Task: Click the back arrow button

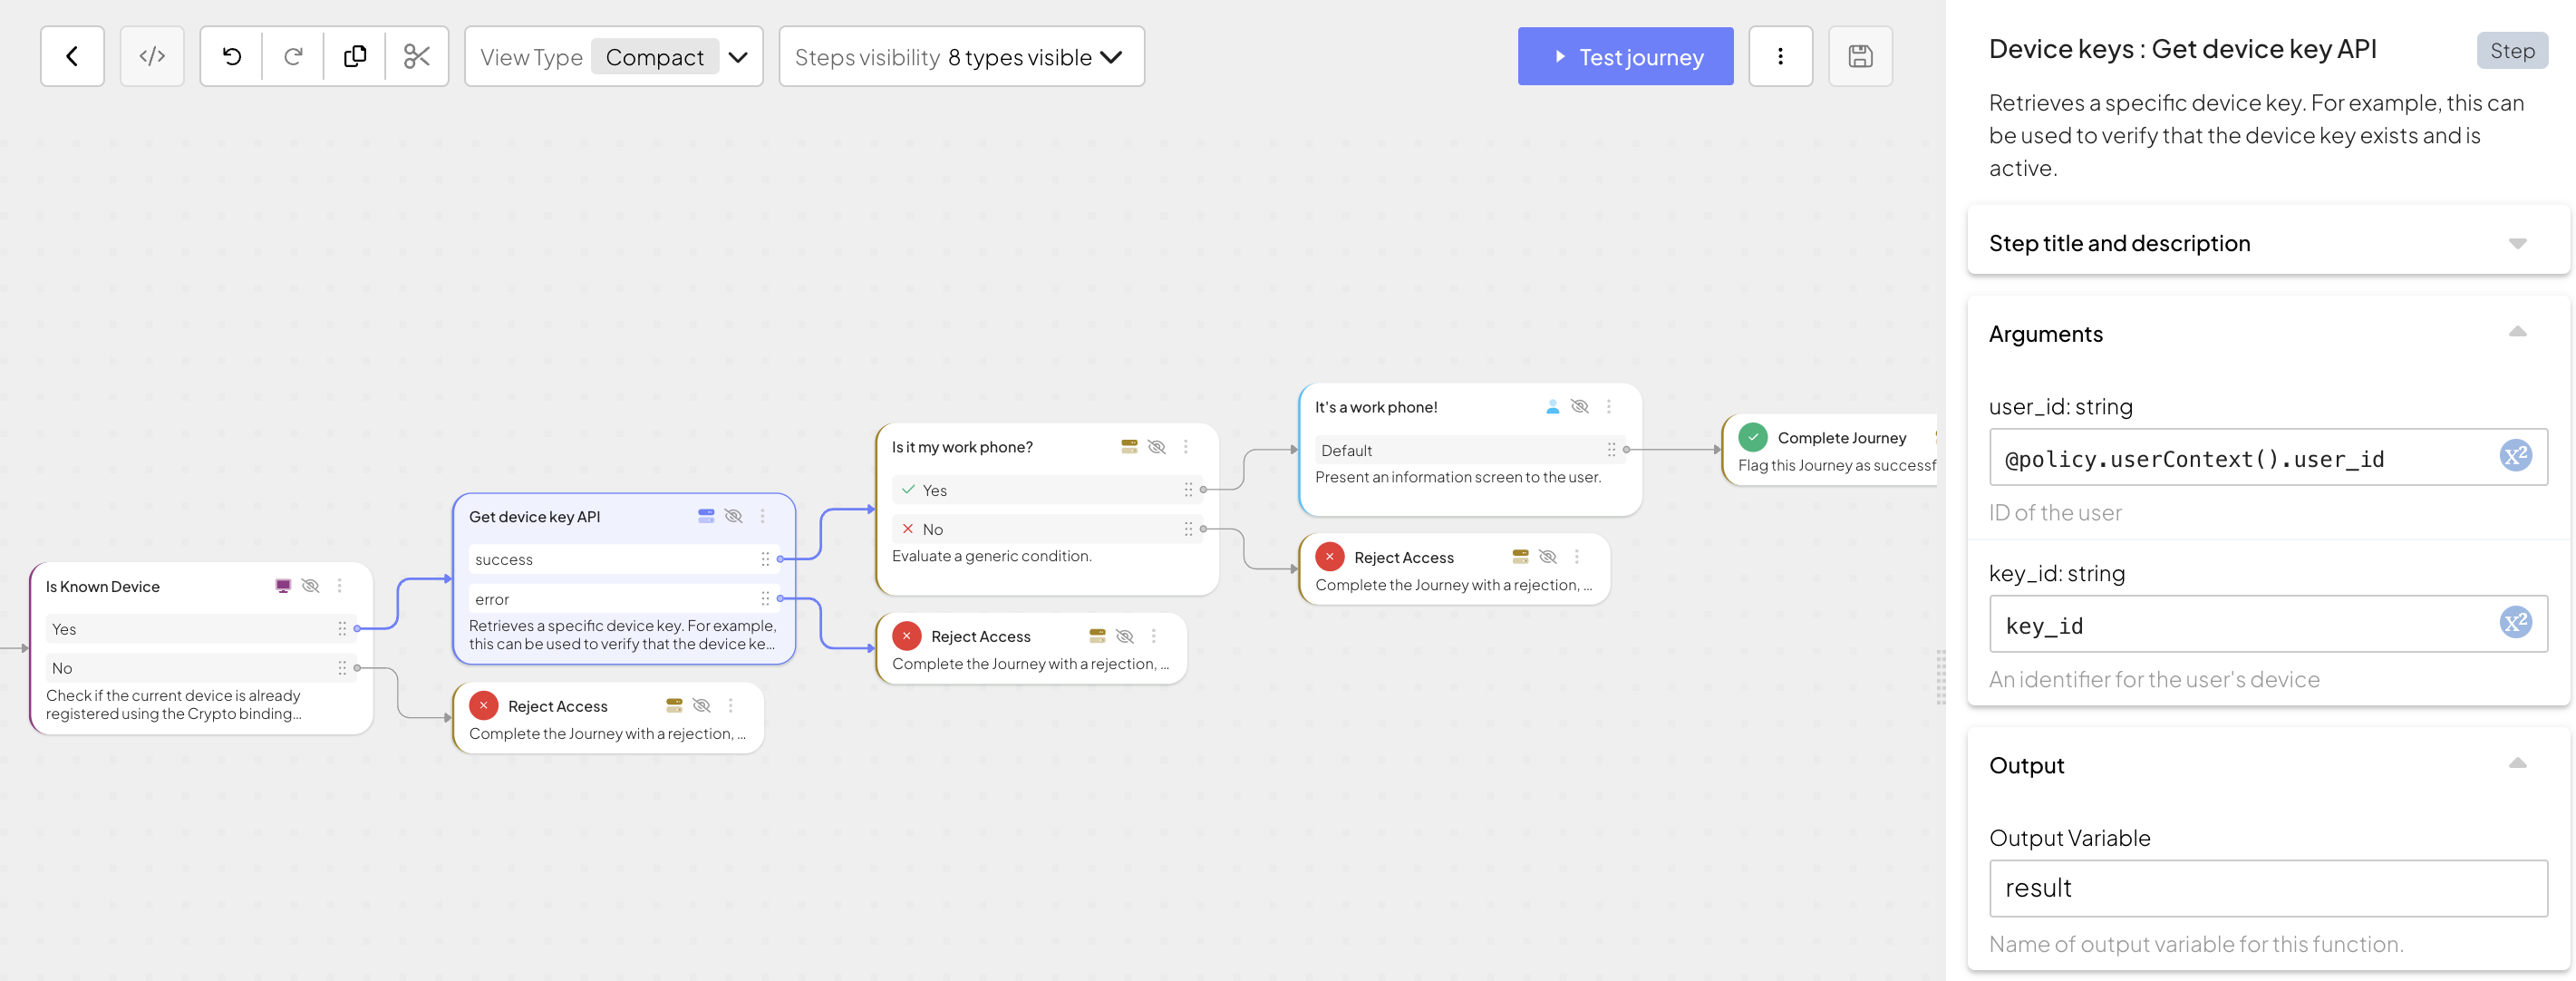Action: click(x=72, y=57)
